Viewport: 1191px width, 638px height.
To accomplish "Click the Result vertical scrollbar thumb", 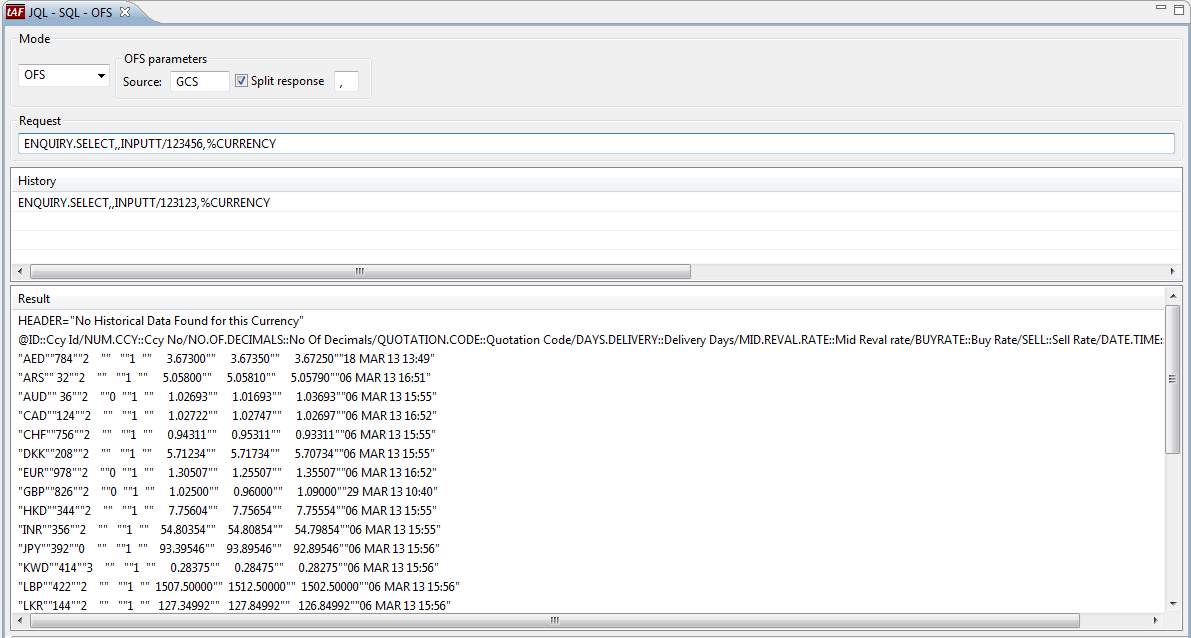I will click(1173, 380).
